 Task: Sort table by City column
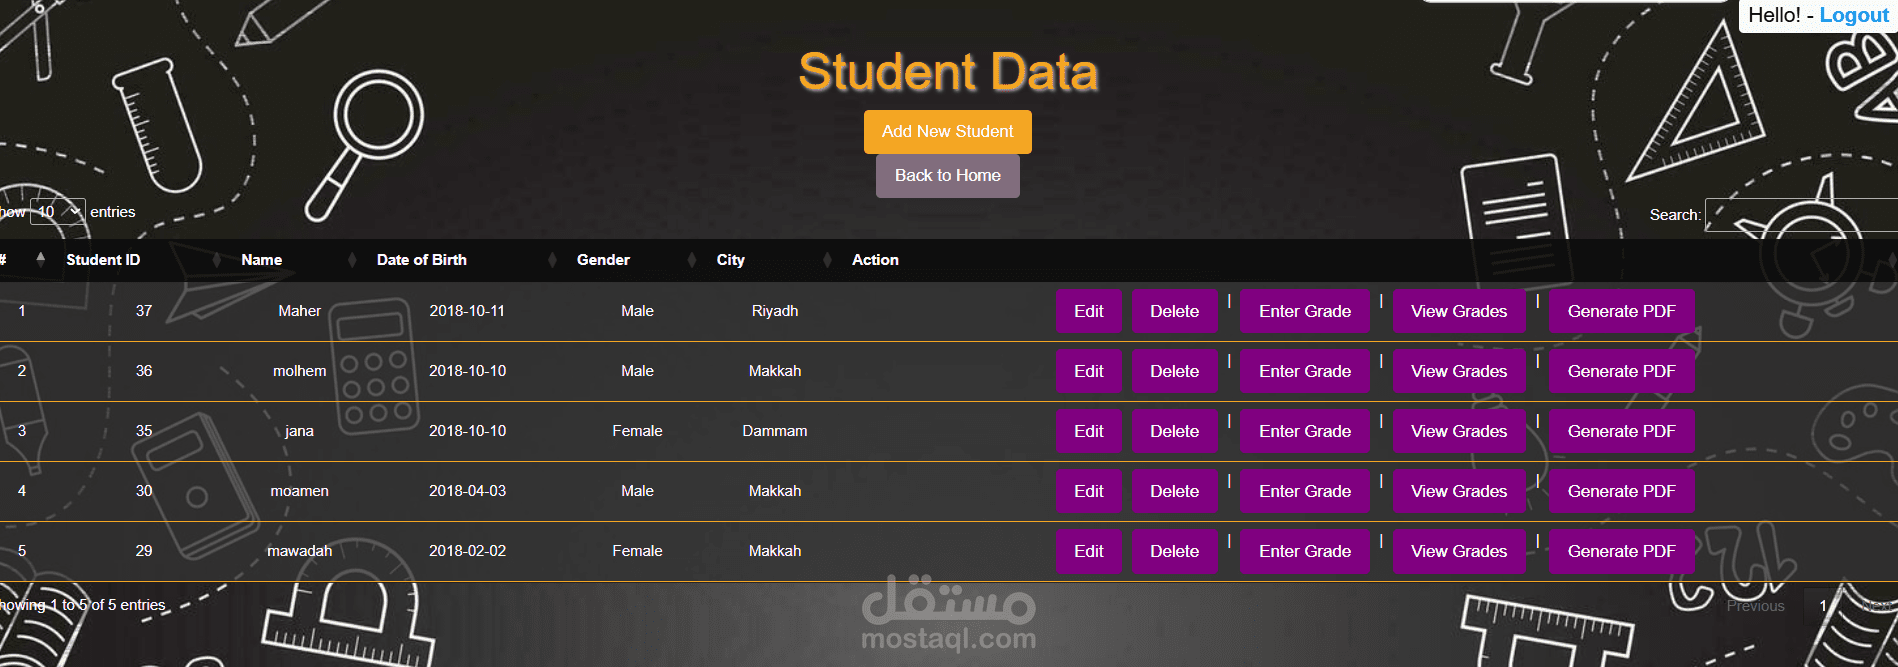click(x=774, y=260)
